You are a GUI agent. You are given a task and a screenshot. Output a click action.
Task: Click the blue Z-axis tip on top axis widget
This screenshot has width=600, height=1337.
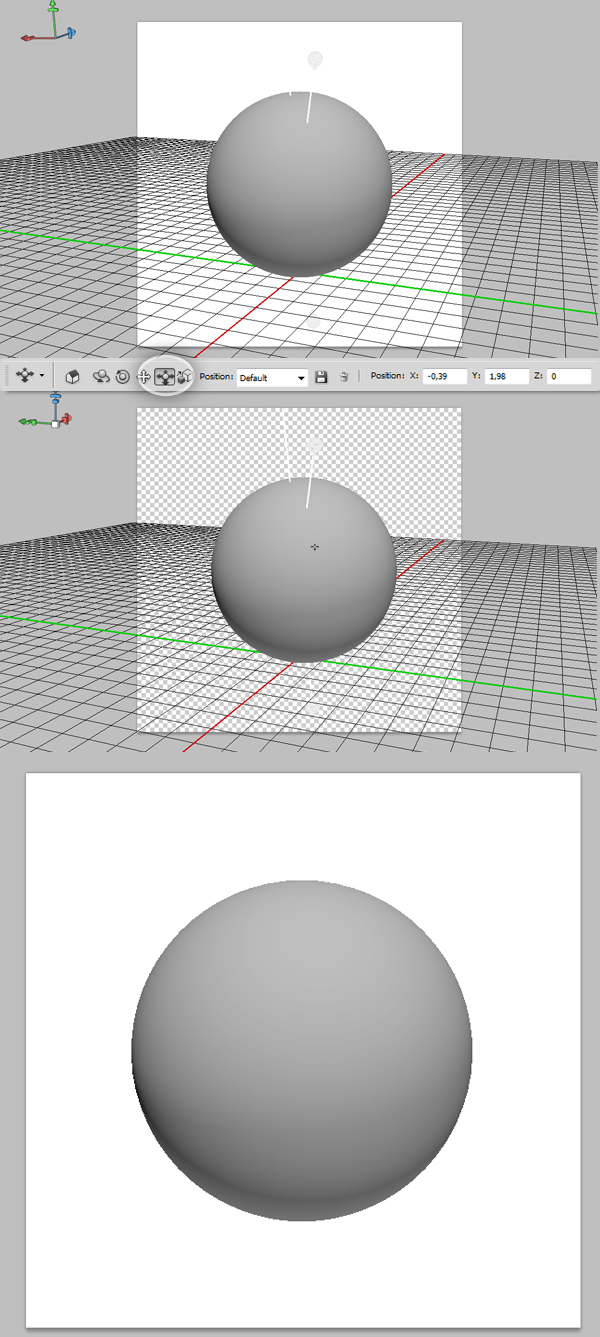(71, 32)
